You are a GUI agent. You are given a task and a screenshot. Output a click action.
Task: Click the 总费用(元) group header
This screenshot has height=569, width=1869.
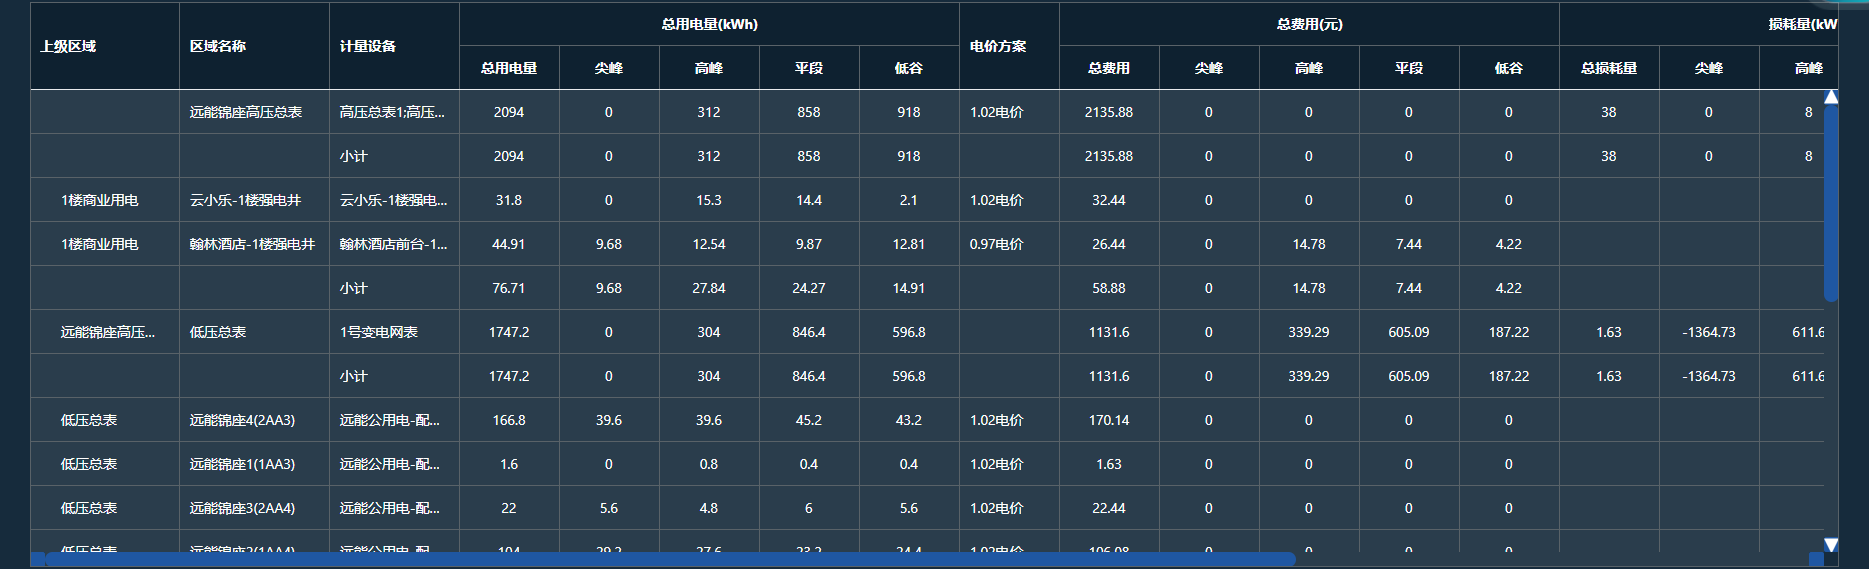point(1309,24)
